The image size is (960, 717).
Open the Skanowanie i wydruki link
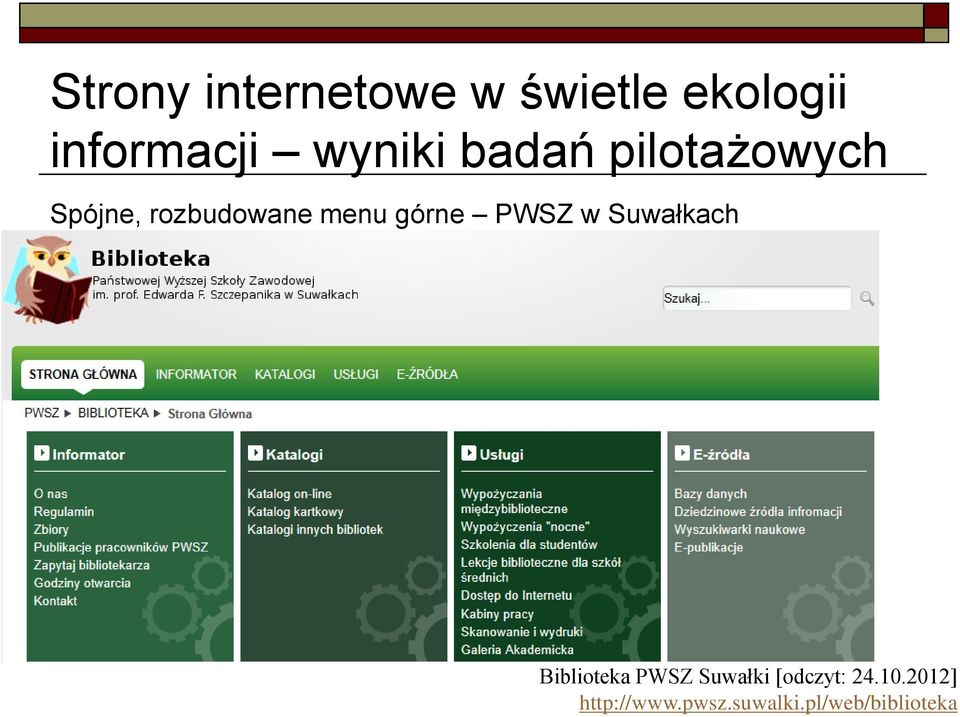[x=522, y=631]
